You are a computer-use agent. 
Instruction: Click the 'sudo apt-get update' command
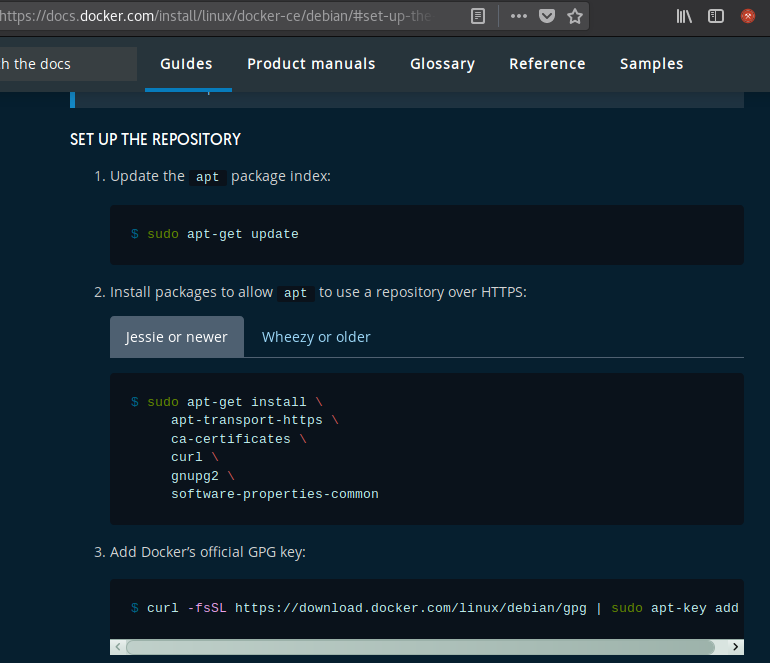(x=222, y=234)
